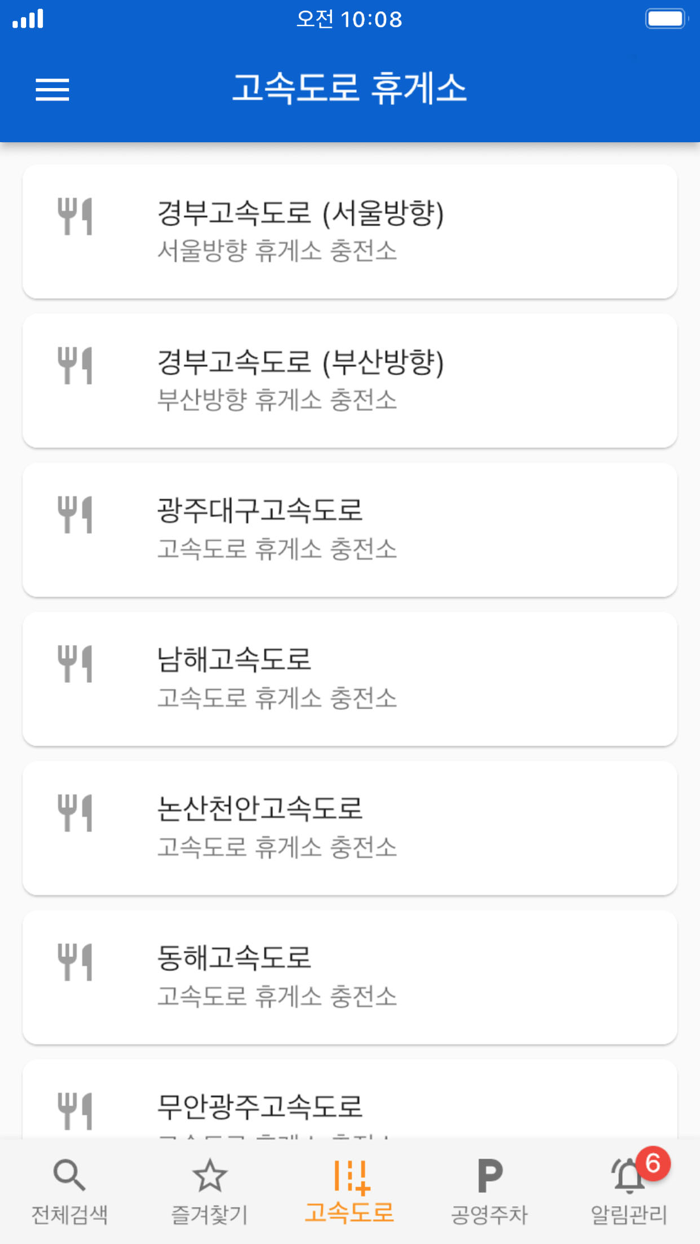The width and height of the screenshot is (700, 1244).
Task: Open the hamburger menu in the header
Action: [52, 91]
